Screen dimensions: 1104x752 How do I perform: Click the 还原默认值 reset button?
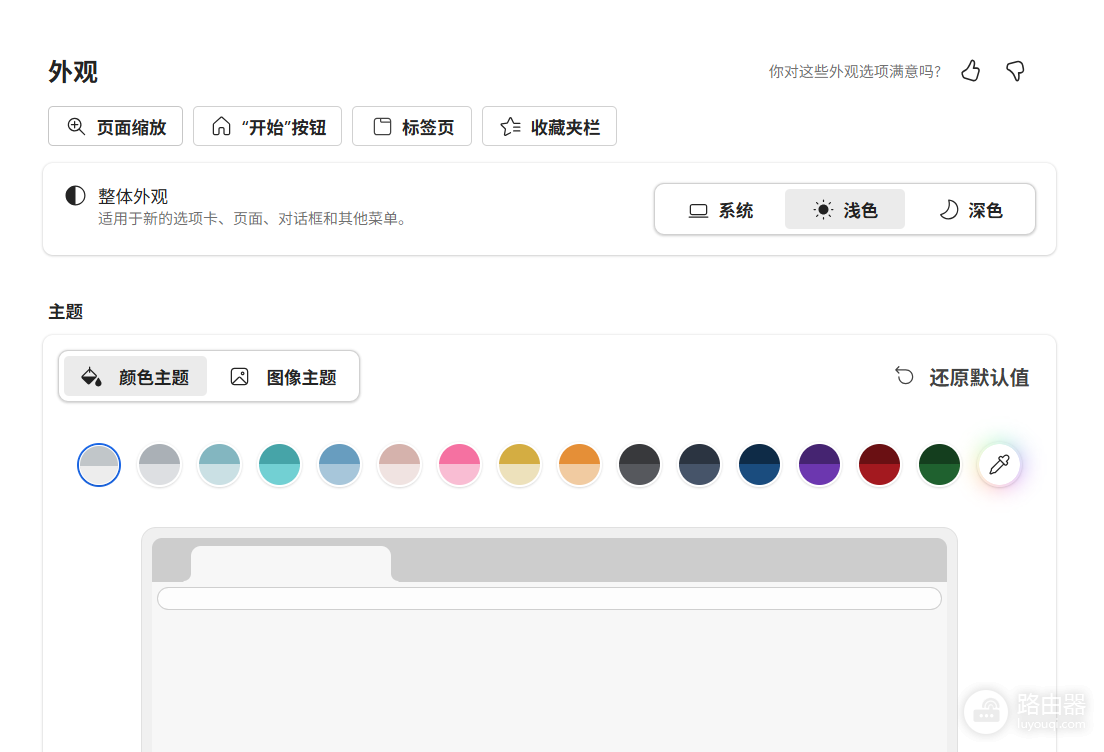[962, 377]
